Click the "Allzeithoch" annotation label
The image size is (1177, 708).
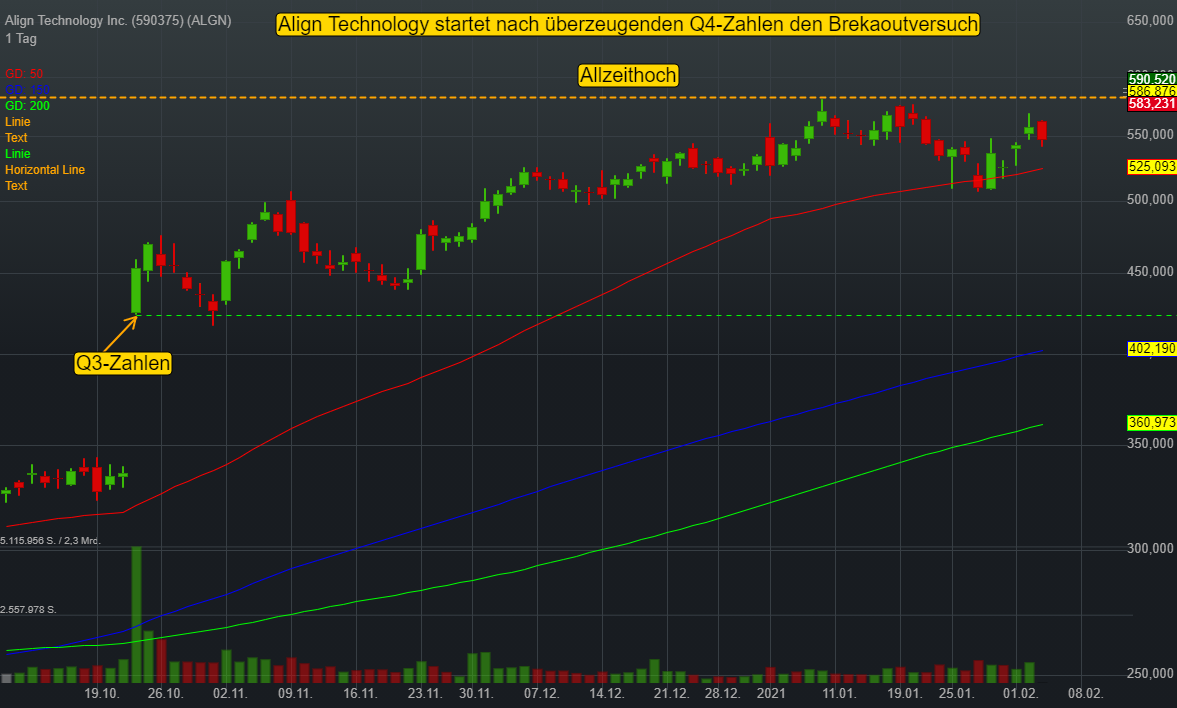click(x=628, y=75)
